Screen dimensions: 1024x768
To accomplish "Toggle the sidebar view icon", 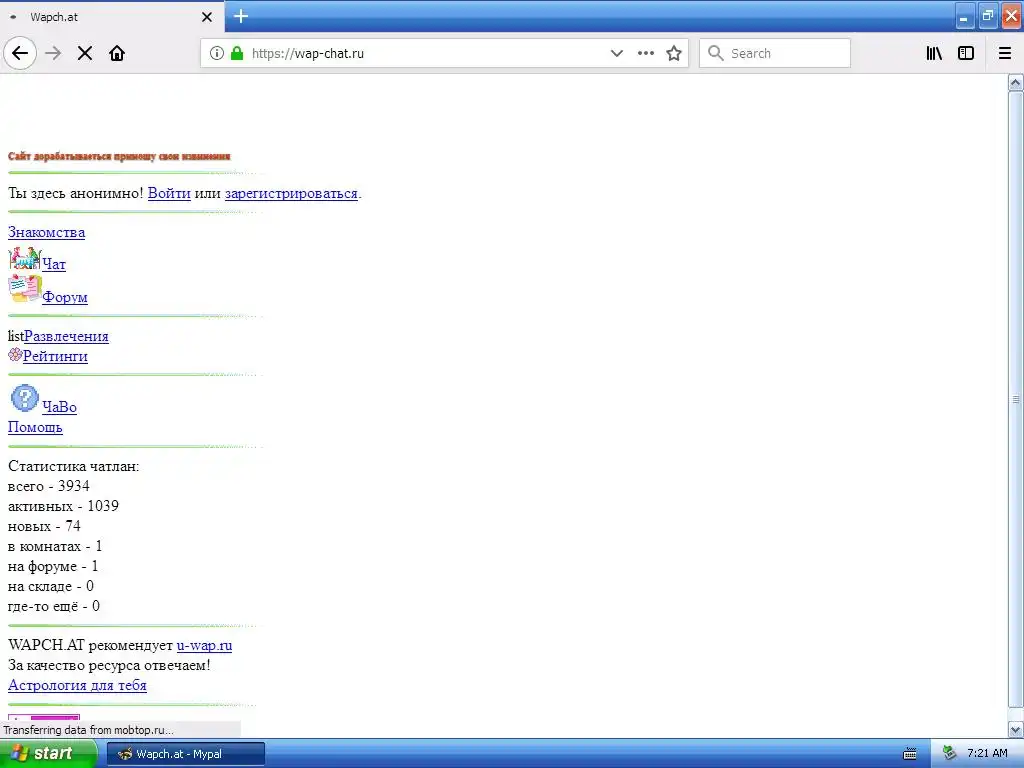I will click(966, 53).
